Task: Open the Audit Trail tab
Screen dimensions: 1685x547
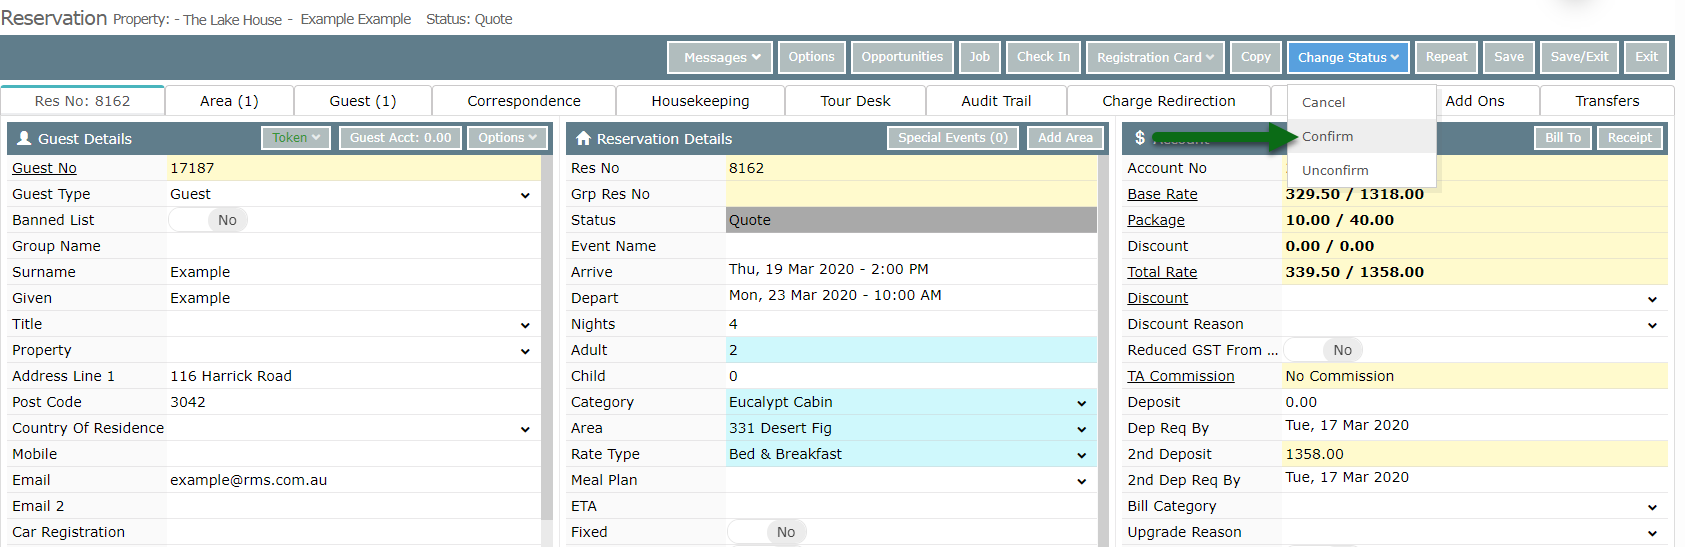Action: coord(996,101)
